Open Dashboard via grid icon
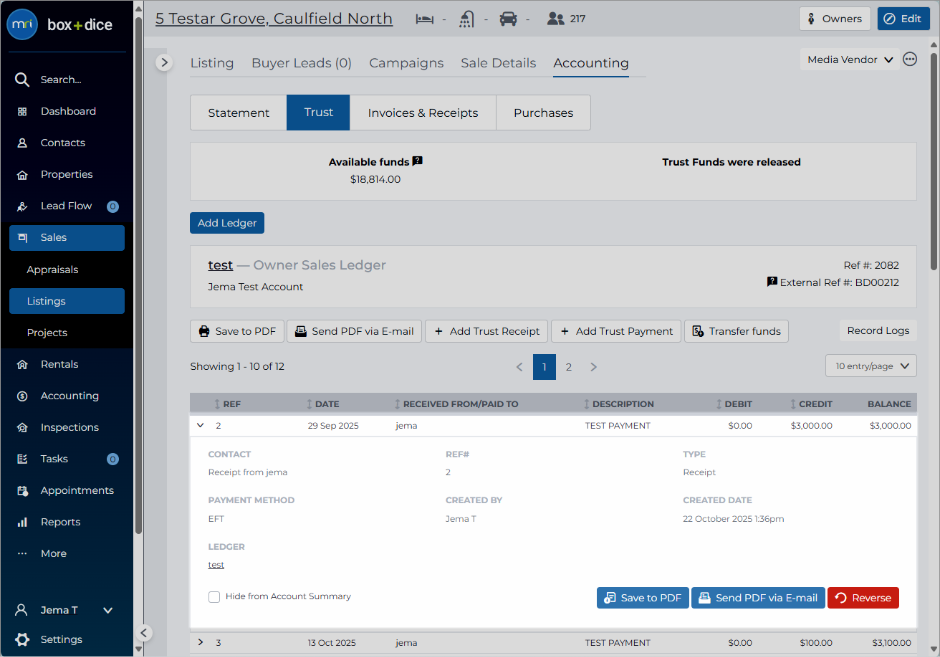The height and width of the screenshot is (657, 940). click(22, 111)
